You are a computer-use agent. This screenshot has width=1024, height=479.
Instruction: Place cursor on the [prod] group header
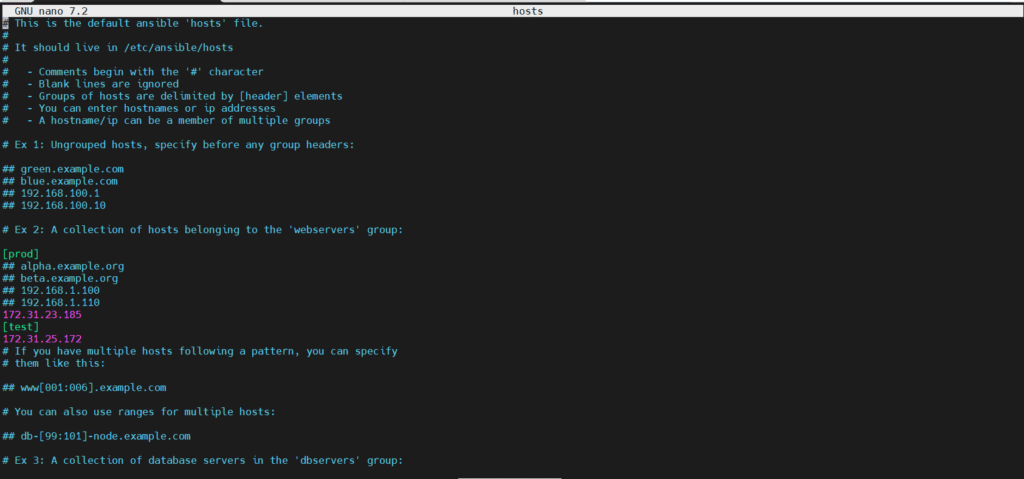point(21,254)
